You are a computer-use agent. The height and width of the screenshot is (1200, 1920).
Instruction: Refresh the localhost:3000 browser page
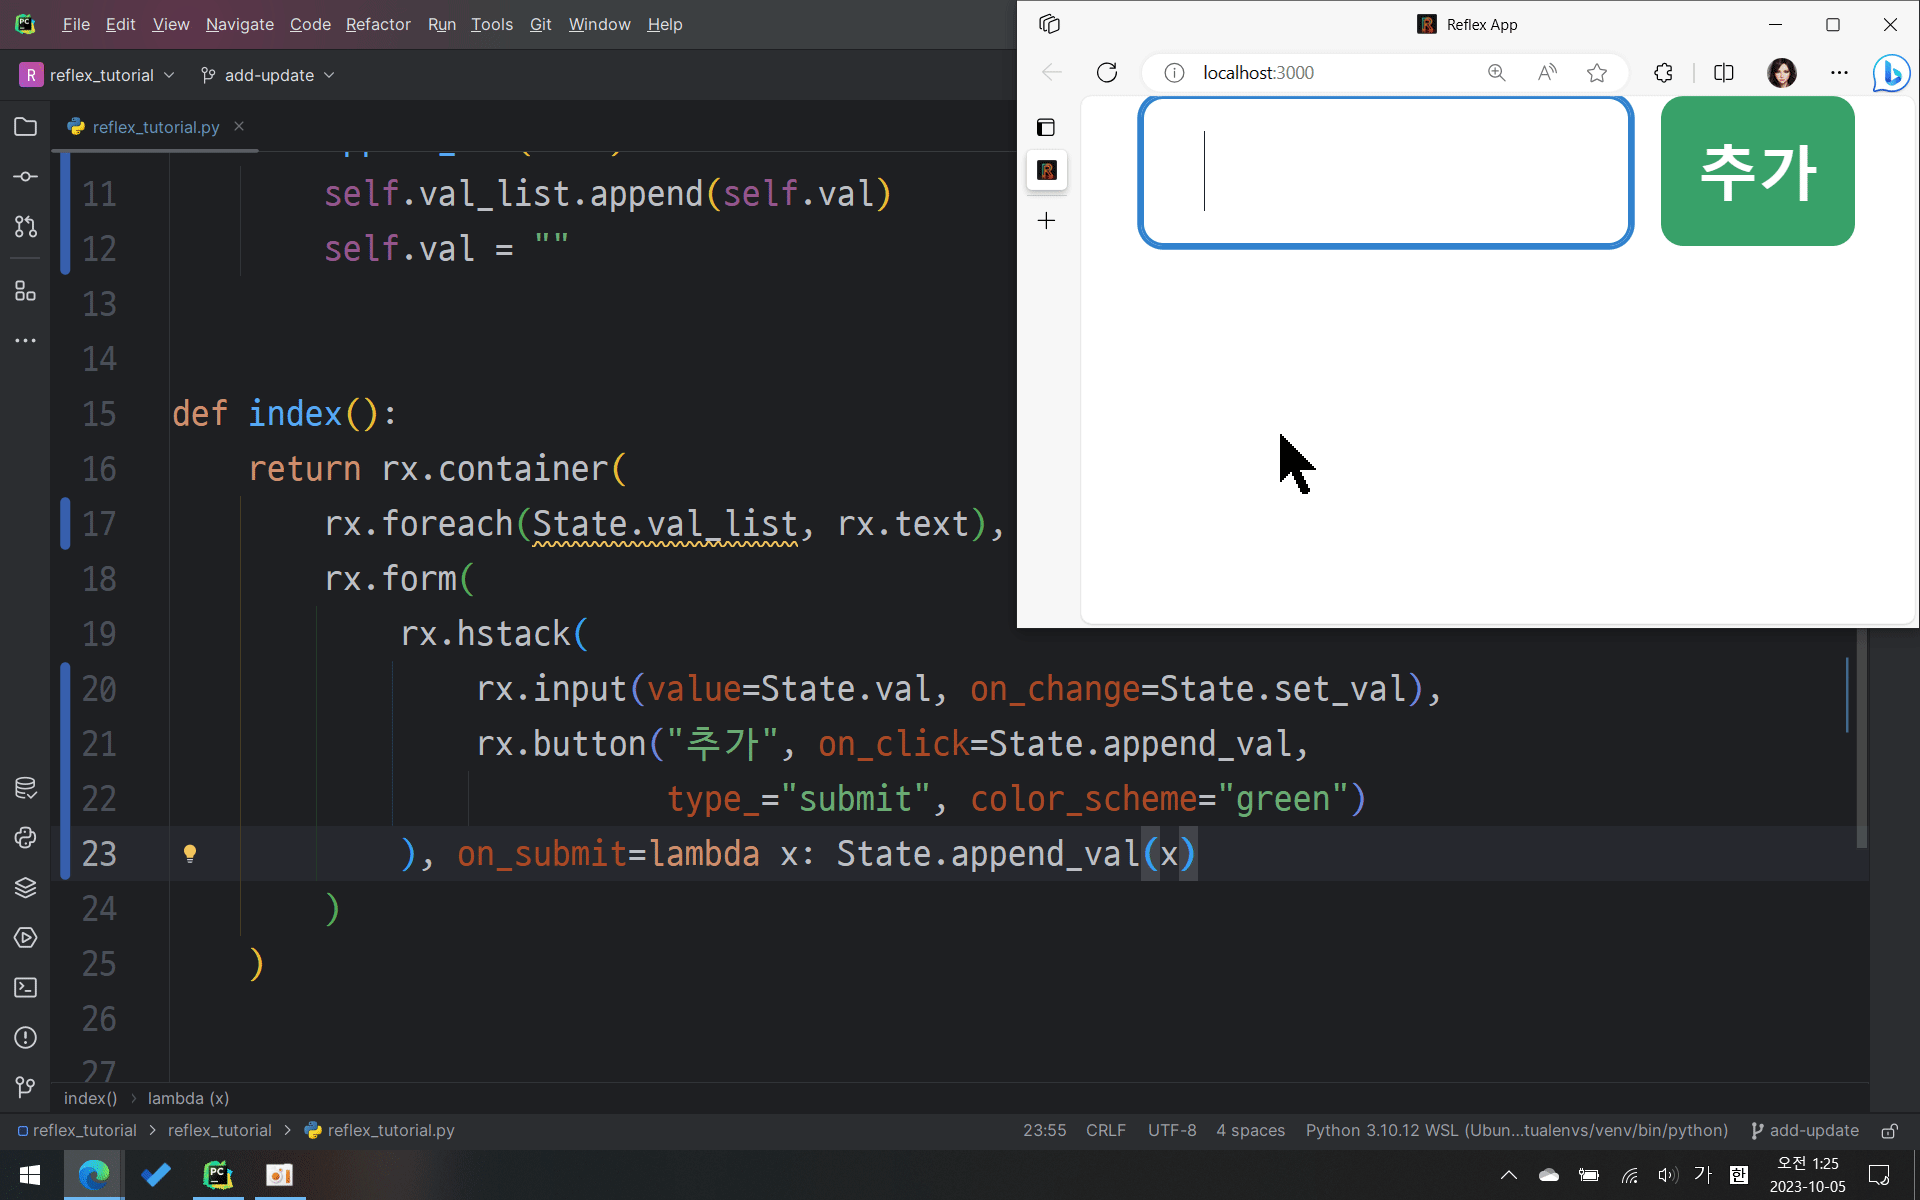[1107, 73]
